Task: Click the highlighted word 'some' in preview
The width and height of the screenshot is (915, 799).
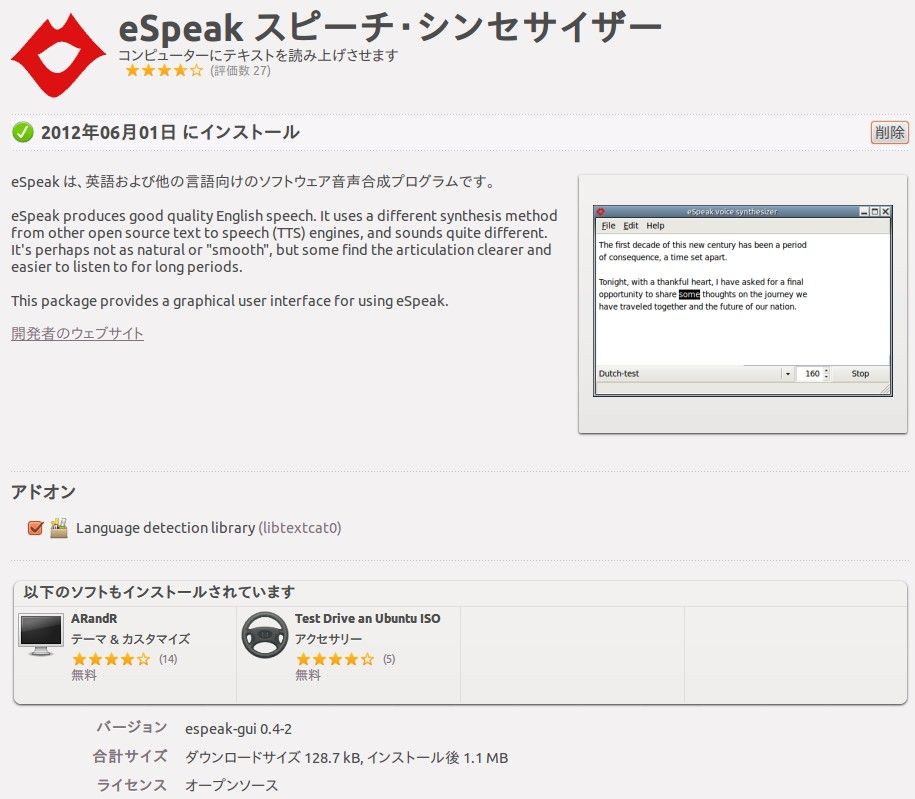Action: 689,295
